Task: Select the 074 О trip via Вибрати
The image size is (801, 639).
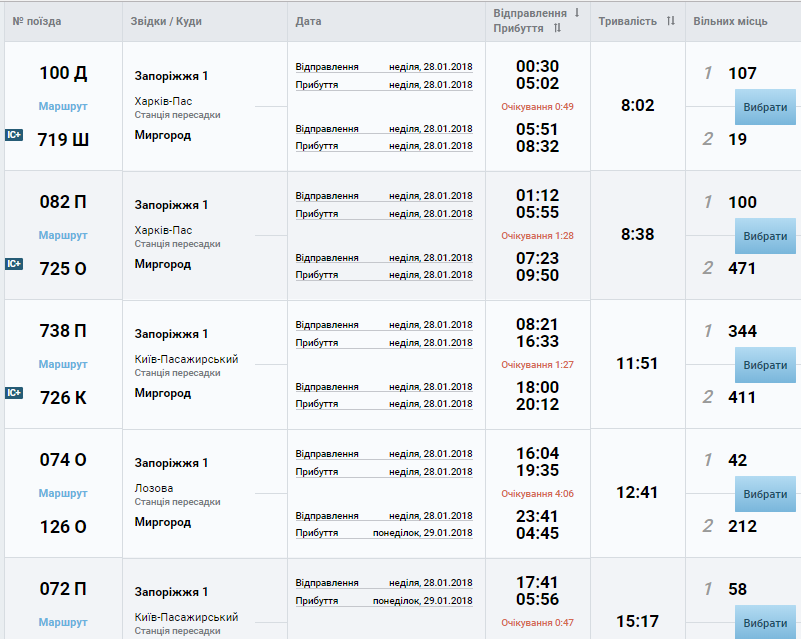Action: click(x=765, y=494)
